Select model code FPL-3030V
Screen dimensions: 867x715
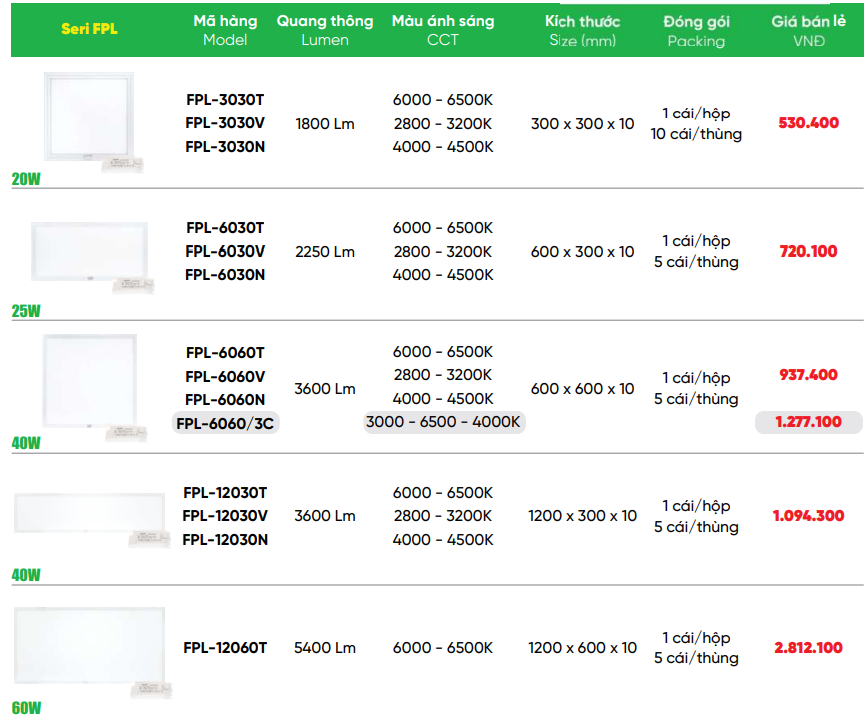pos(225,123)
